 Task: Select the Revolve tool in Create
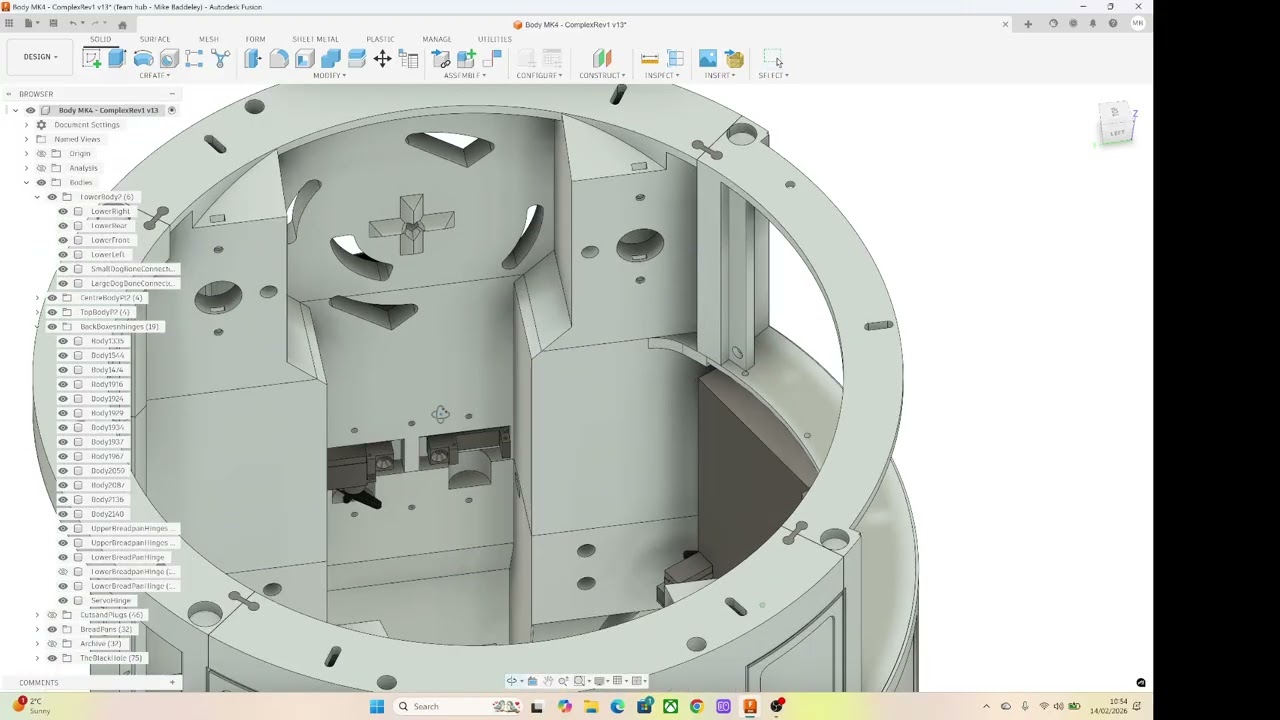pyautogui.click(x=143, y=59)
